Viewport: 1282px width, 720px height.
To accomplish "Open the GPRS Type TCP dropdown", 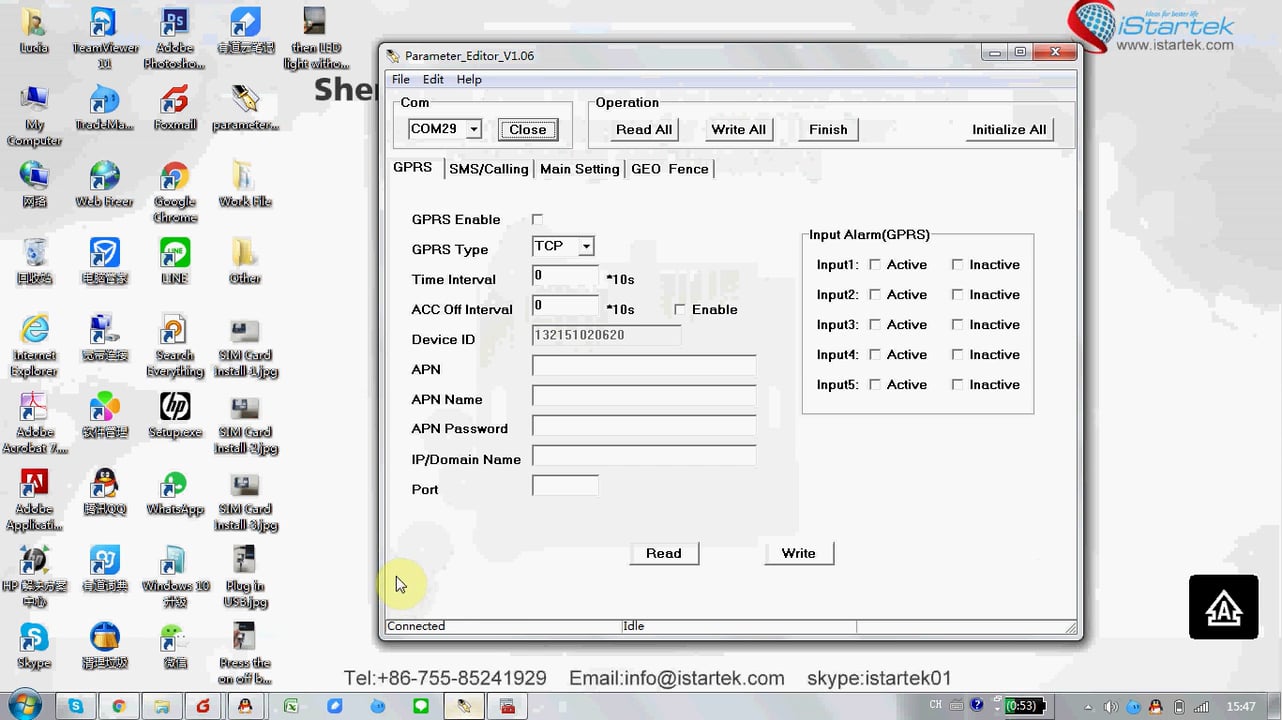I will click(586, 246).
